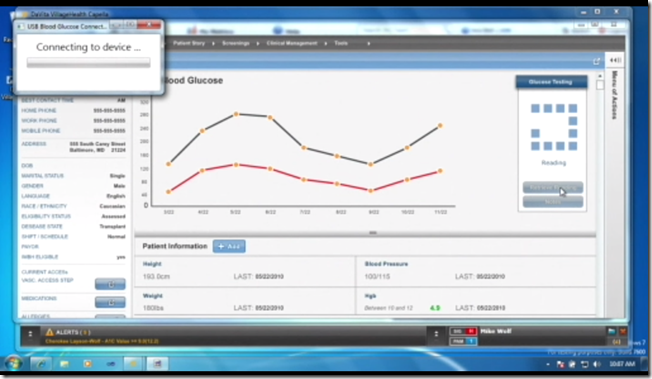
Task: Click the Vasc. Access Step button
Action: tap(110, 284)
